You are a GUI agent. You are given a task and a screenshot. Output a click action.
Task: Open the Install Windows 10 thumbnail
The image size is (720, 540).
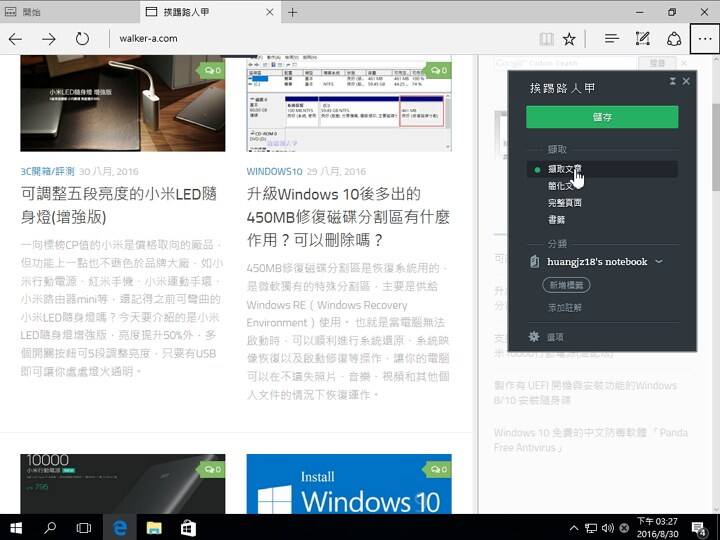coord(349,484)
